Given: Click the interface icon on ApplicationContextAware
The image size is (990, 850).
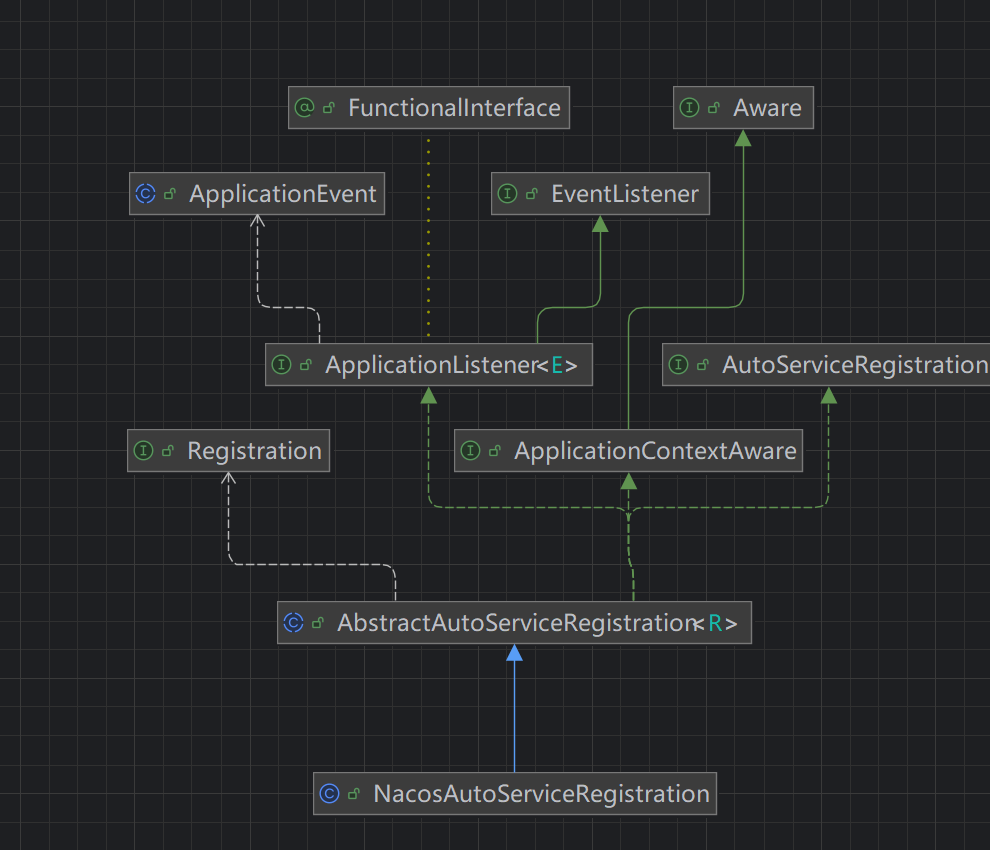Looking at the screenshot, I should point(470,451).
